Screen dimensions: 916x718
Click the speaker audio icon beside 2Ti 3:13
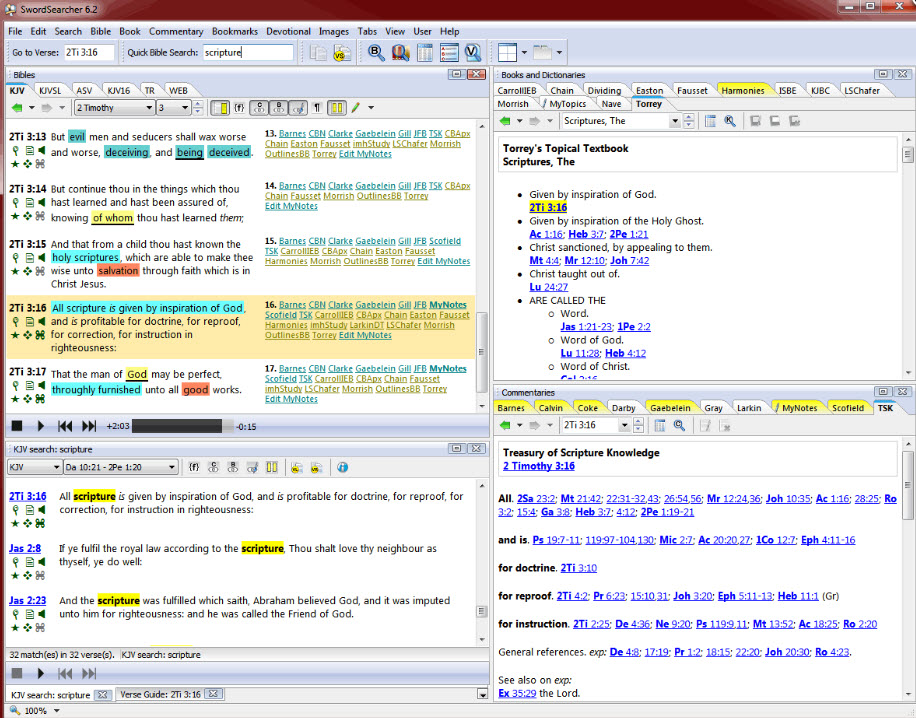coord(41,151)
